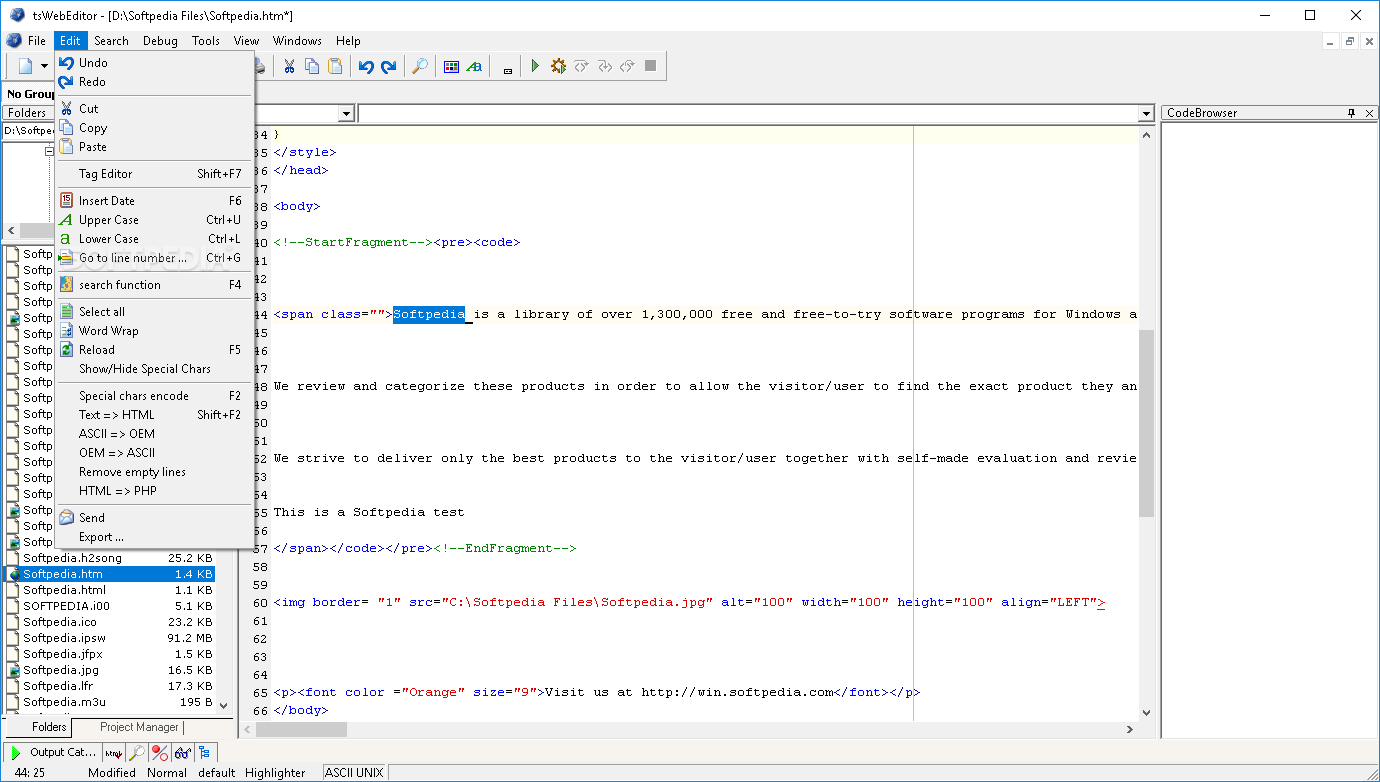Viewport: 1380px width, 782px height.
Task: Click the small window icon in toolbar
Action: pyautogui.click(x=508, y=69)
